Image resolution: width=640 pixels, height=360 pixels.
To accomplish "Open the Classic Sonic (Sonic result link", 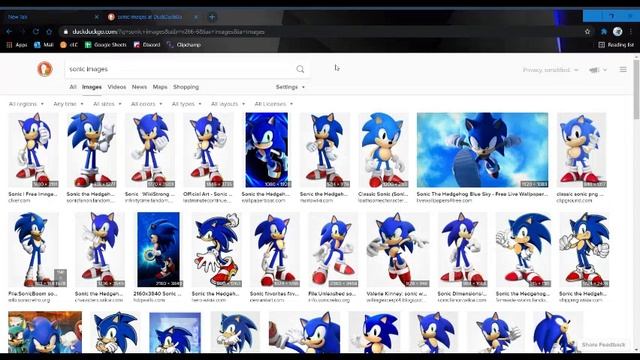I will tap(383, 194).
